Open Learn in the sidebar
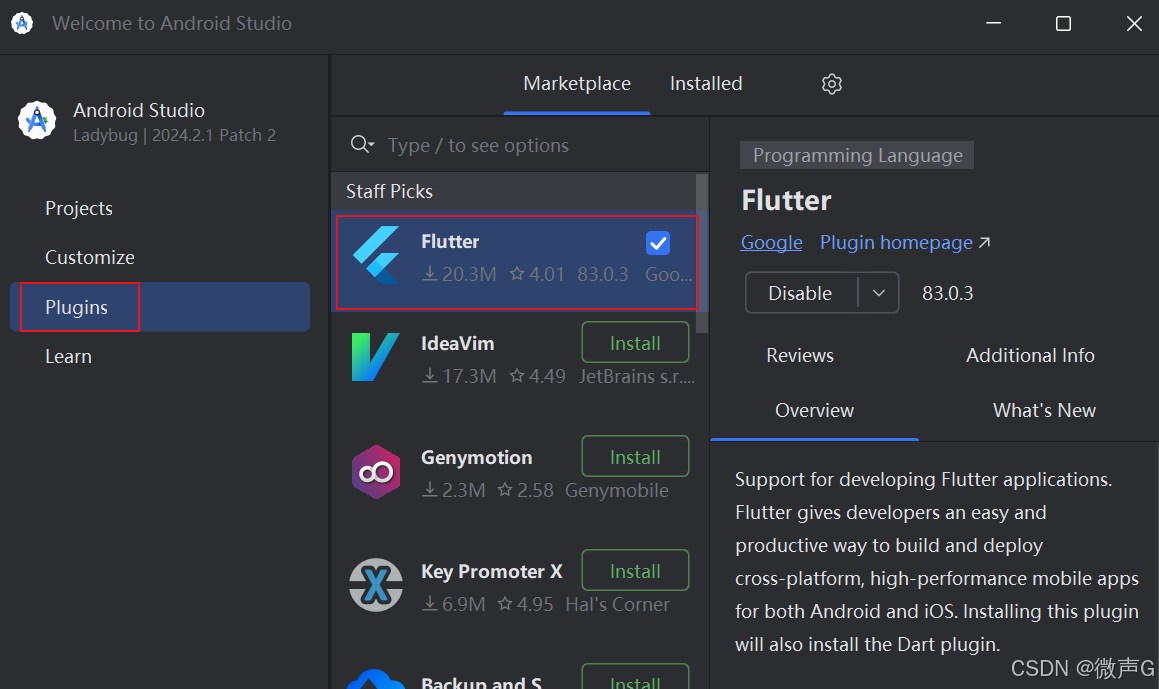1159x689 pixels. 69,356
